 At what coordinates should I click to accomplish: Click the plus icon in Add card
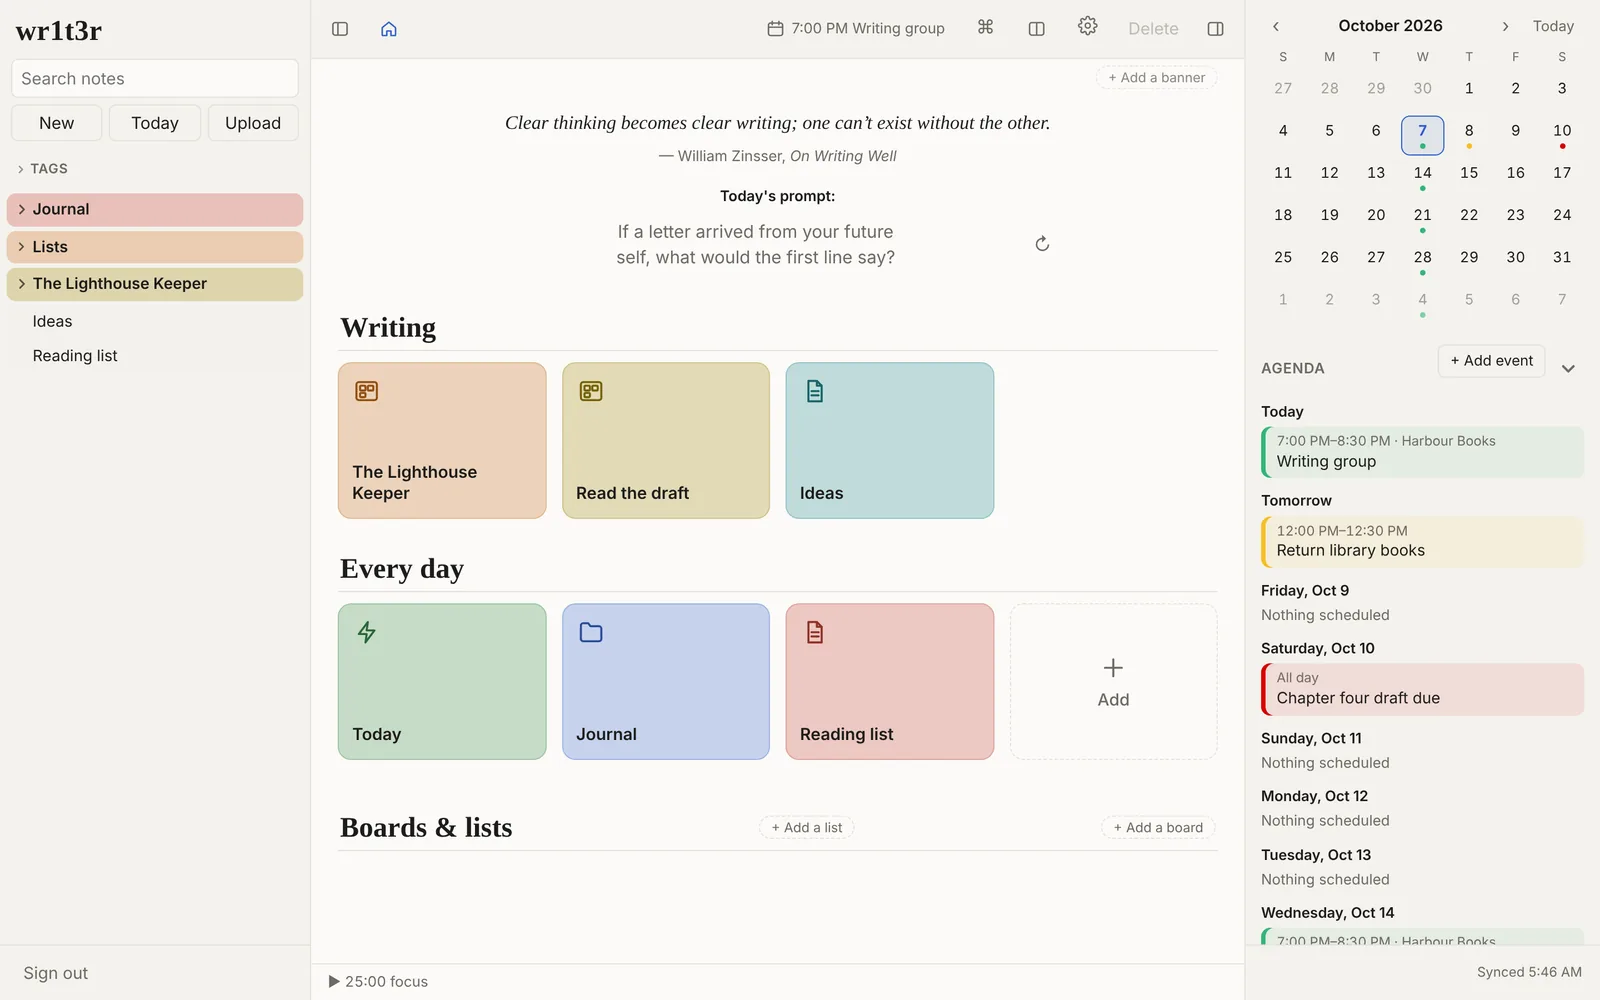1113,668
